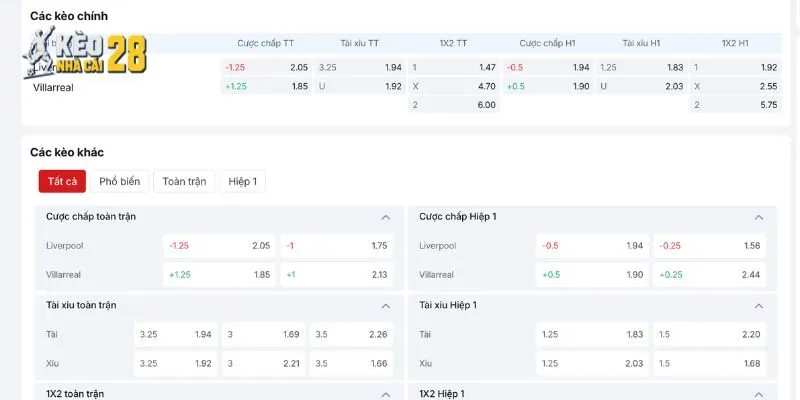Pick Xỉu 3.25 at 1.92 full match
This screenshot has width=800, height=400.
176,363
